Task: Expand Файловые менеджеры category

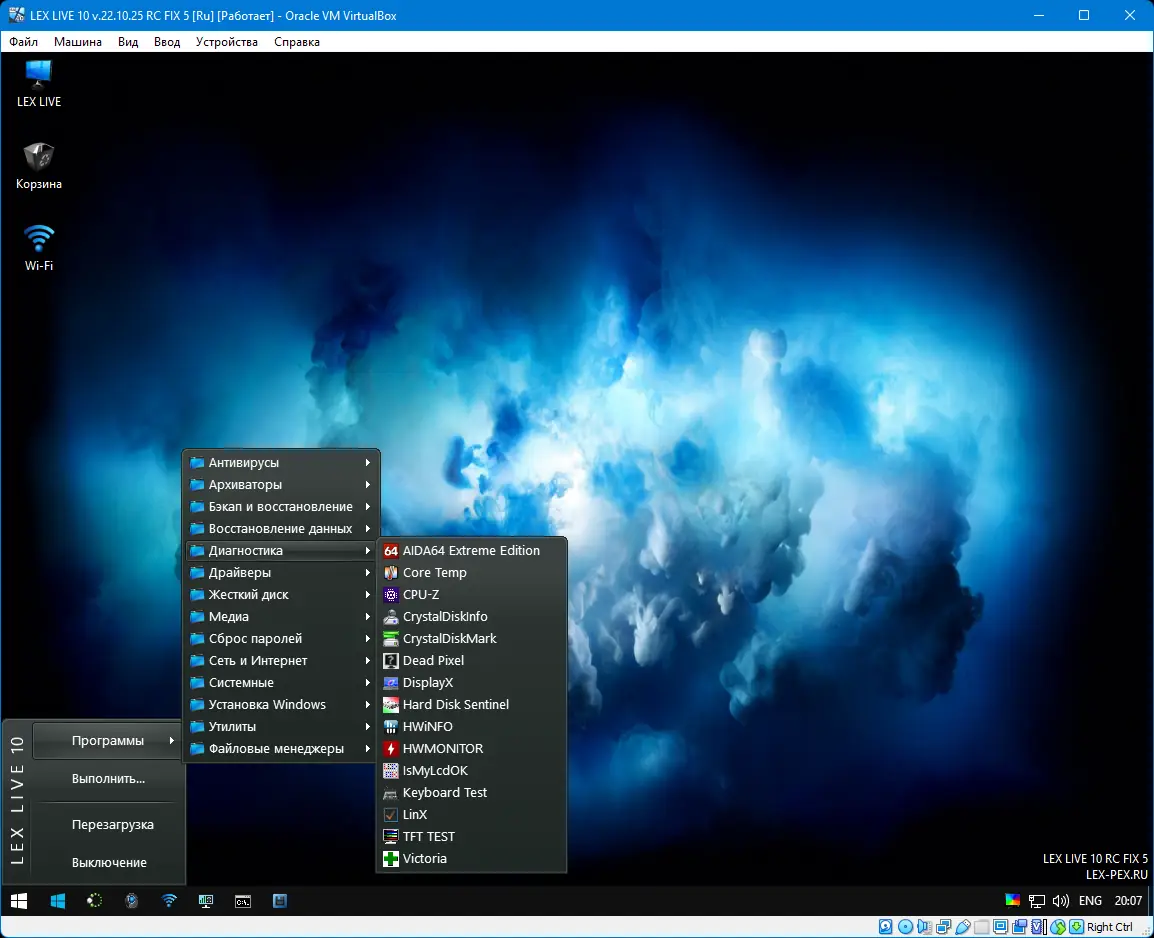Action: [281, 749]
